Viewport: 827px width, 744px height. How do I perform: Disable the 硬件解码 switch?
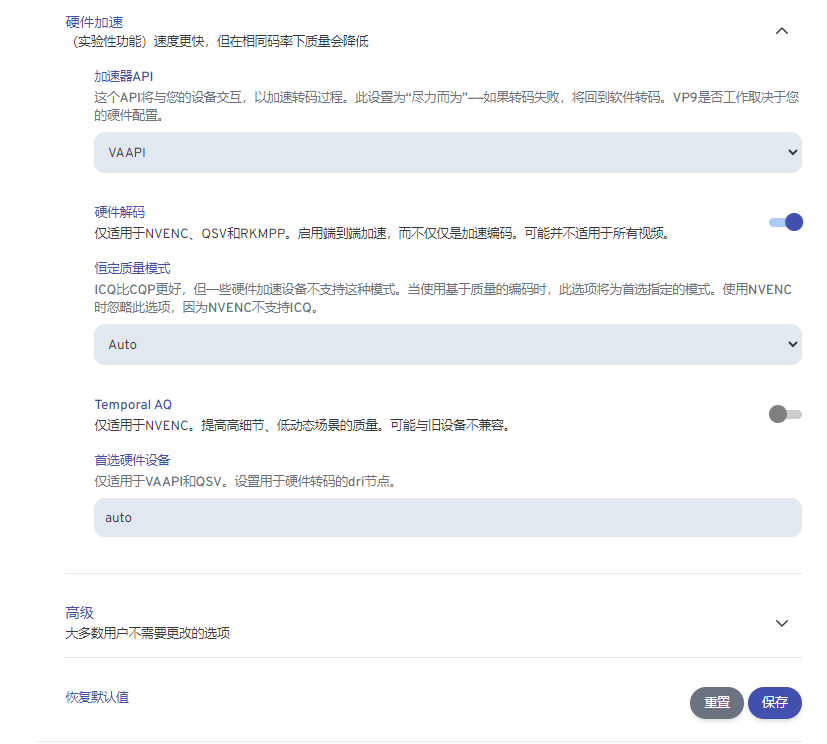click(x=786, y=222)
